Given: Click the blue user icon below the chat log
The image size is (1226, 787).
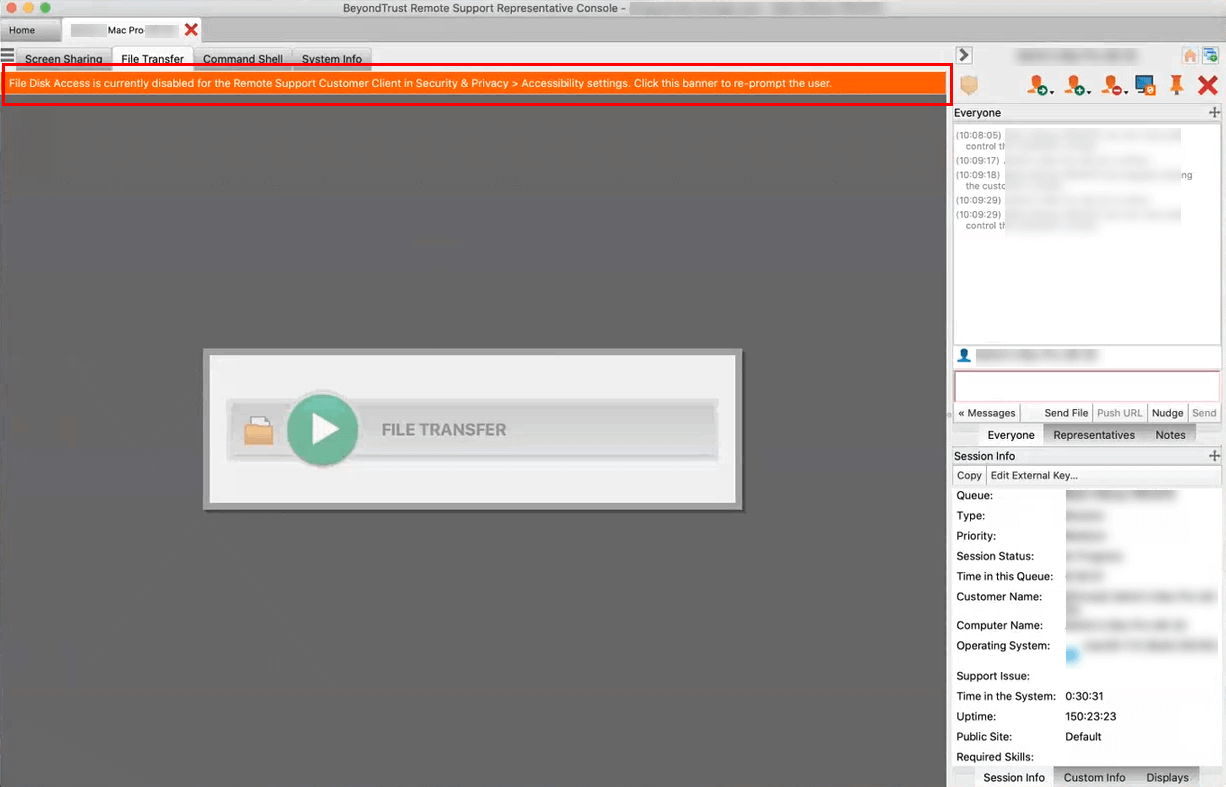Looking at the screenshot, I should tap(964, 355).
